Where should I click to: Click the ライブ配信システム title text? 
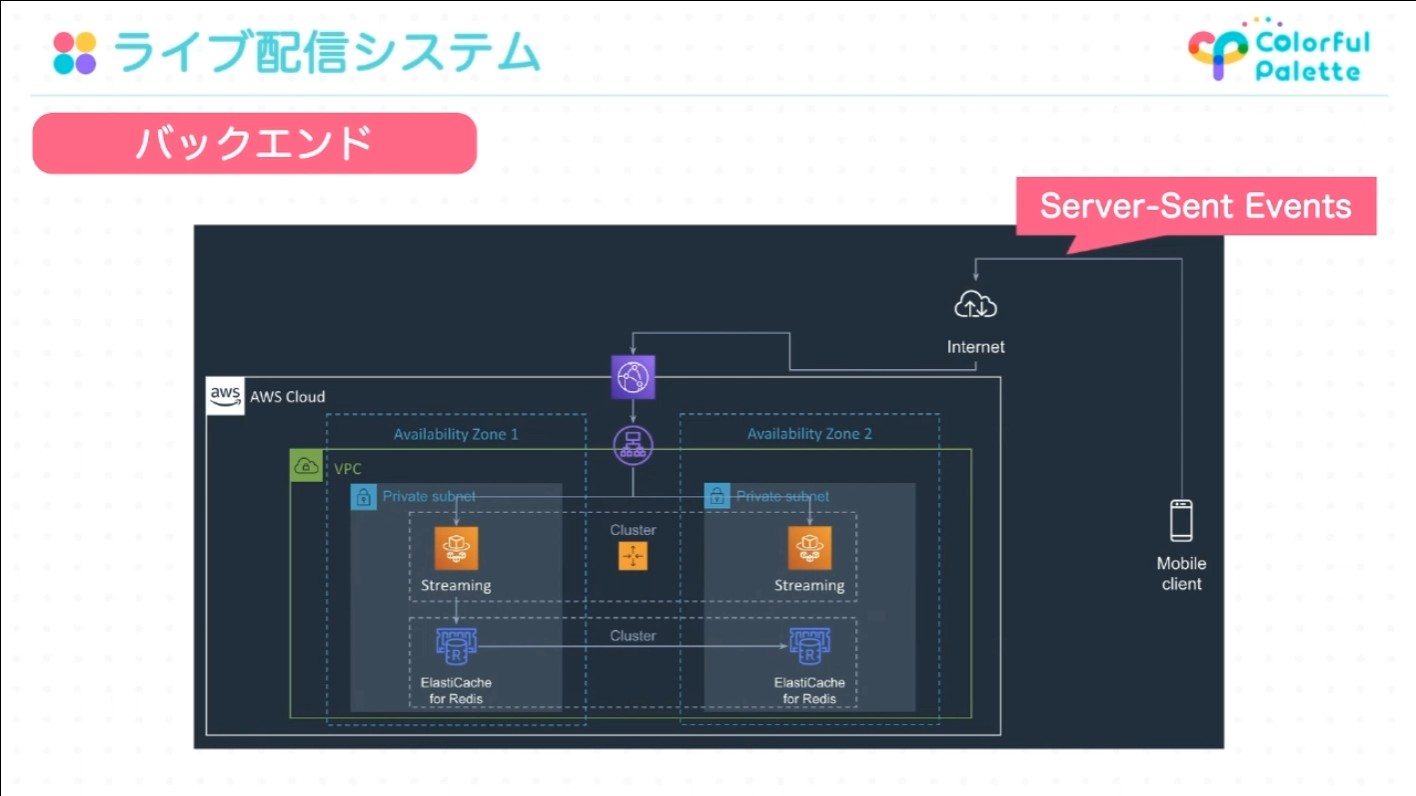[327, 53]
